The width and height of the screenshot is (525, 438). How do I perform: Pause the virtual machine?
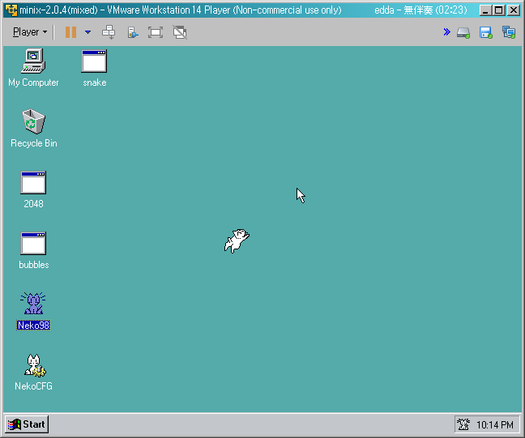point(71,32)
